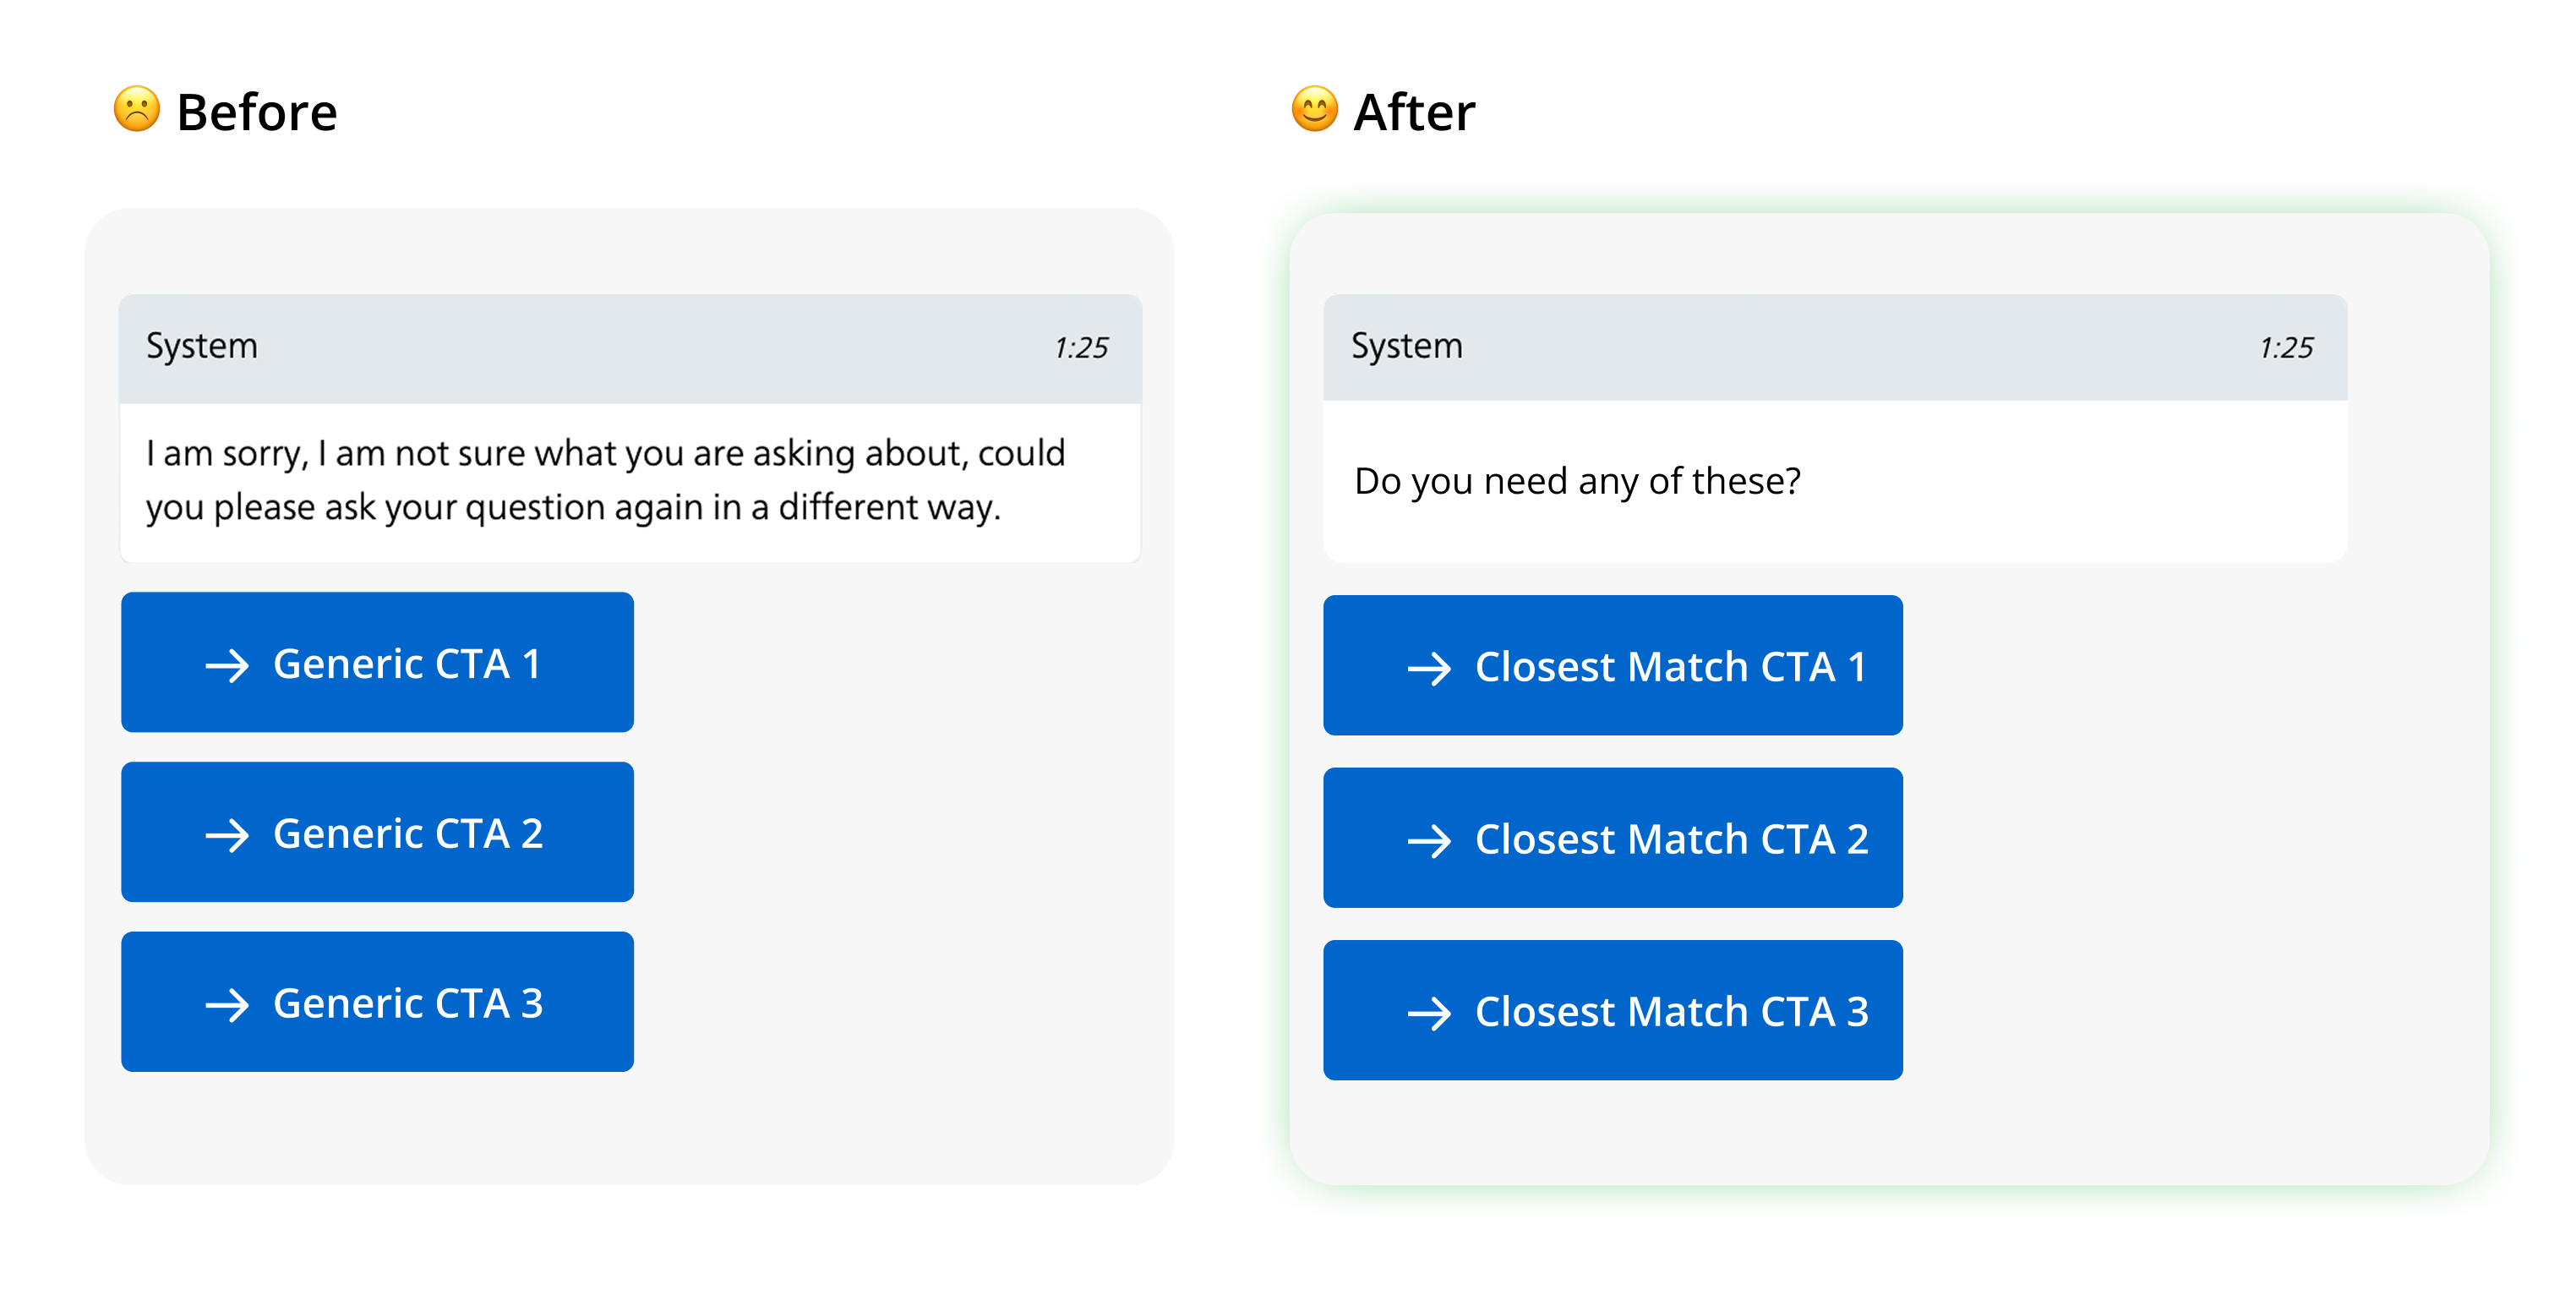Screen dimensions: 2576x1290
Task: Click the arrow icon on Closest Match CTA 3
Action: coord(1429,1013)
